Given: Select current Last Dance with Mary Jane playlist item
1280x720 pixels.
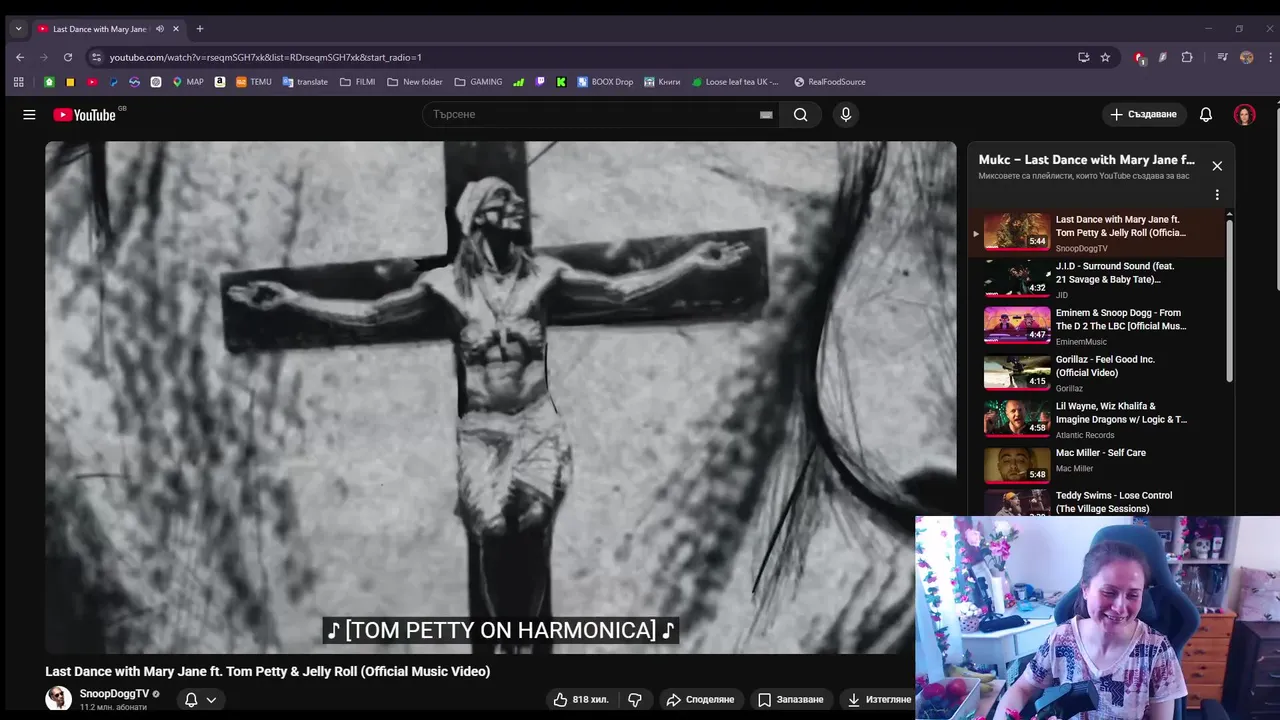Looking at the screenshot, I should pyautogui.click(x=1096, y=233).
